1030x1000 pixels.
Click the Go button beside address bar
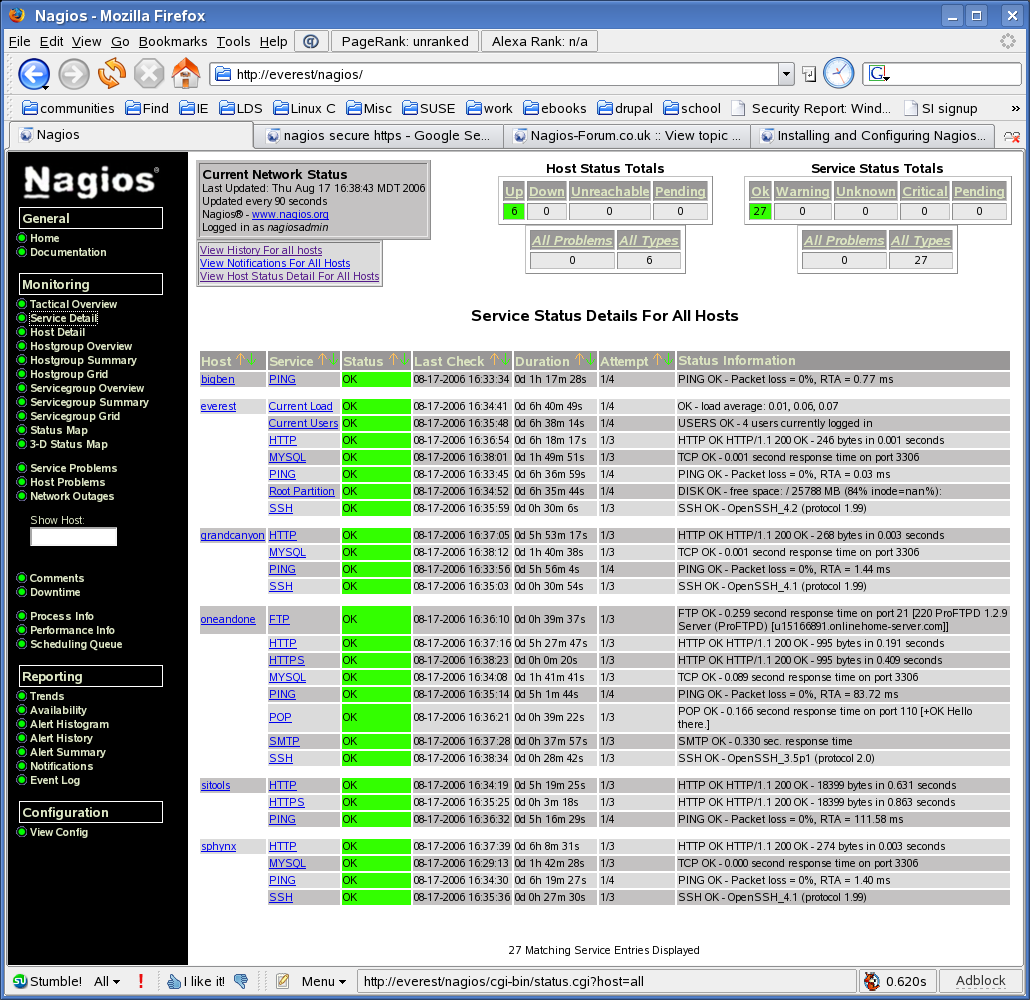pyautogui.click(x=809, y=74)
